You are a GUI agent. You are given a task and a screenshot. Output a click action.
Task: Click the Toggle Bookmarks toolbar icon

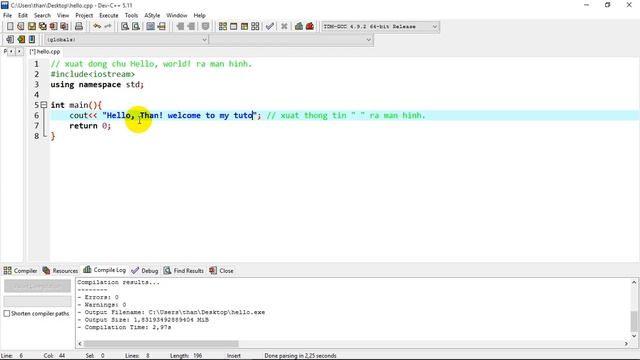21,40
